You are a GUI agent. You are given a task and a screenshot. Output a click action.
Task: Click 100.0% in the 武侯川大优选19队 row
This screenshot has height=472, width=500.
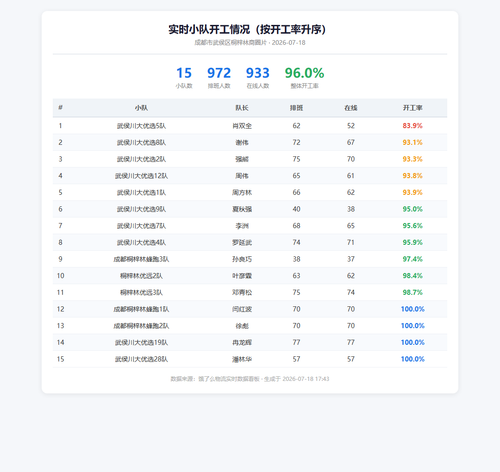tap(412, 342)
